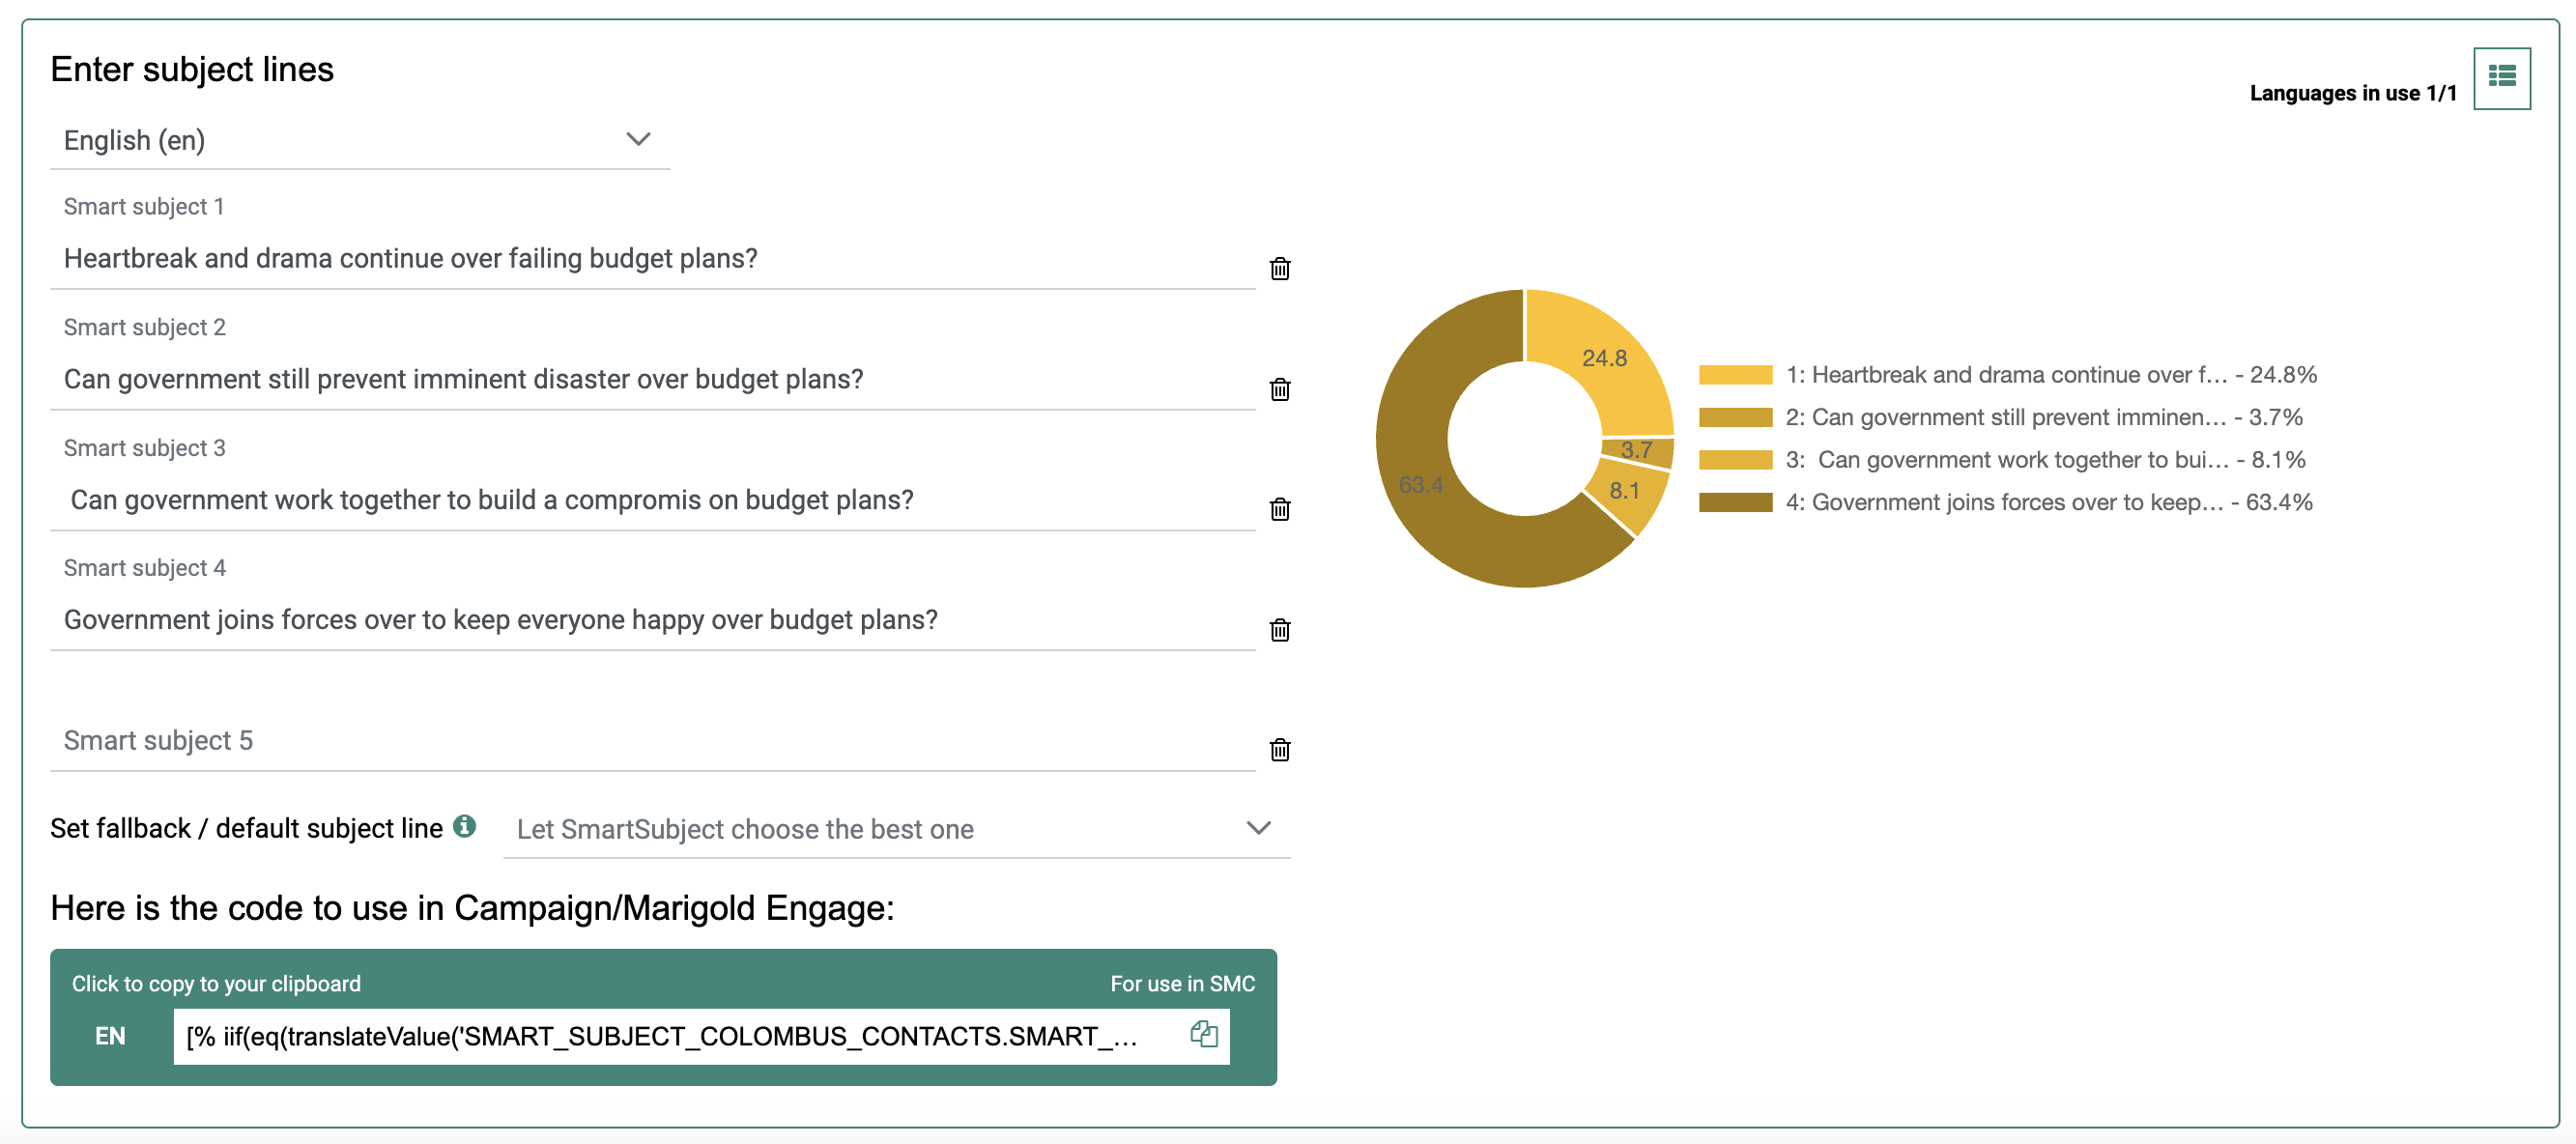
Task: Delete Smart subject 1 with trash icon
Action: pyautogui.click(x=1279, y=268)
